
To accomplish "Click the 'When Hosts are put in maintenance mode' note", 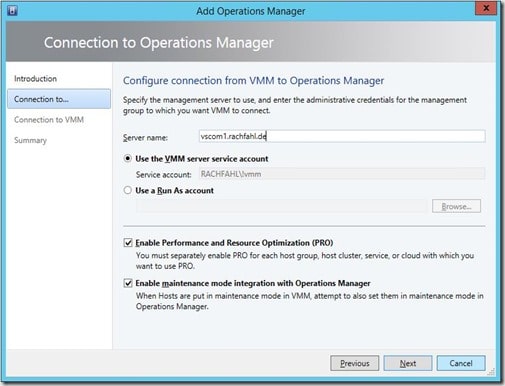I will 309,301.
